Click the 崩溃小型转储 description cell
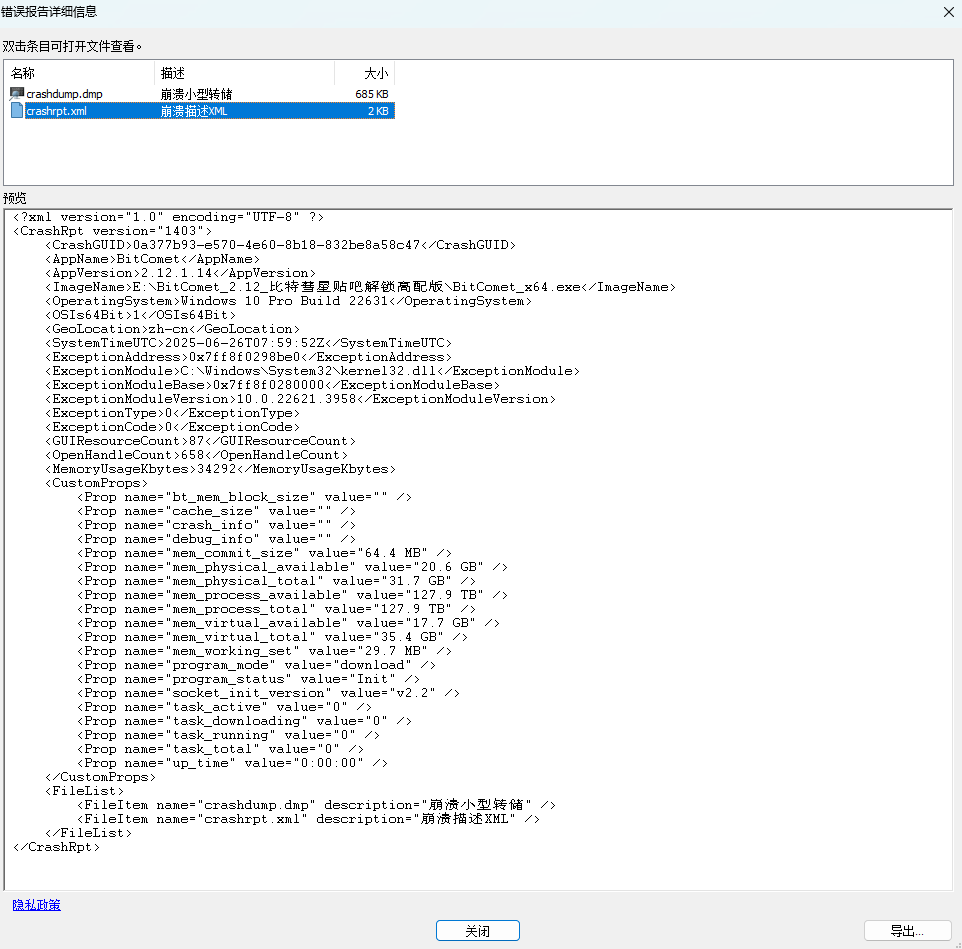962x949 pixels. click(196, 94)
